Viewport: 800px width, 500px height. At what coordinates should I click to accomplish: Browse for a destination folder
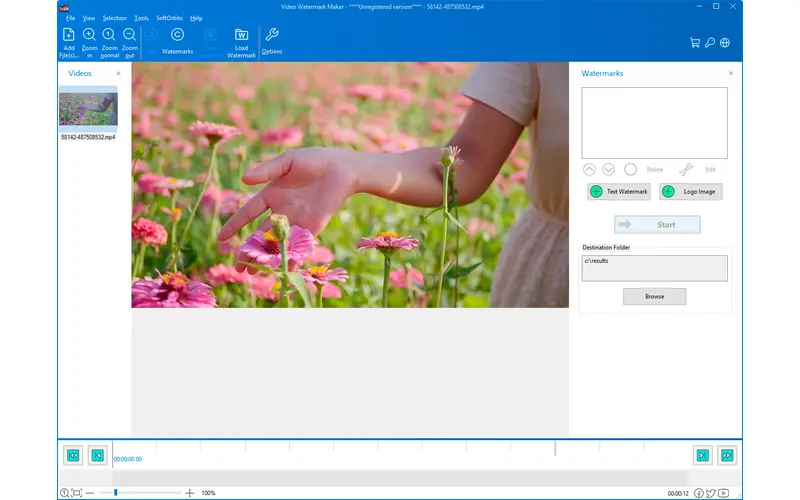tap(654, 297)
